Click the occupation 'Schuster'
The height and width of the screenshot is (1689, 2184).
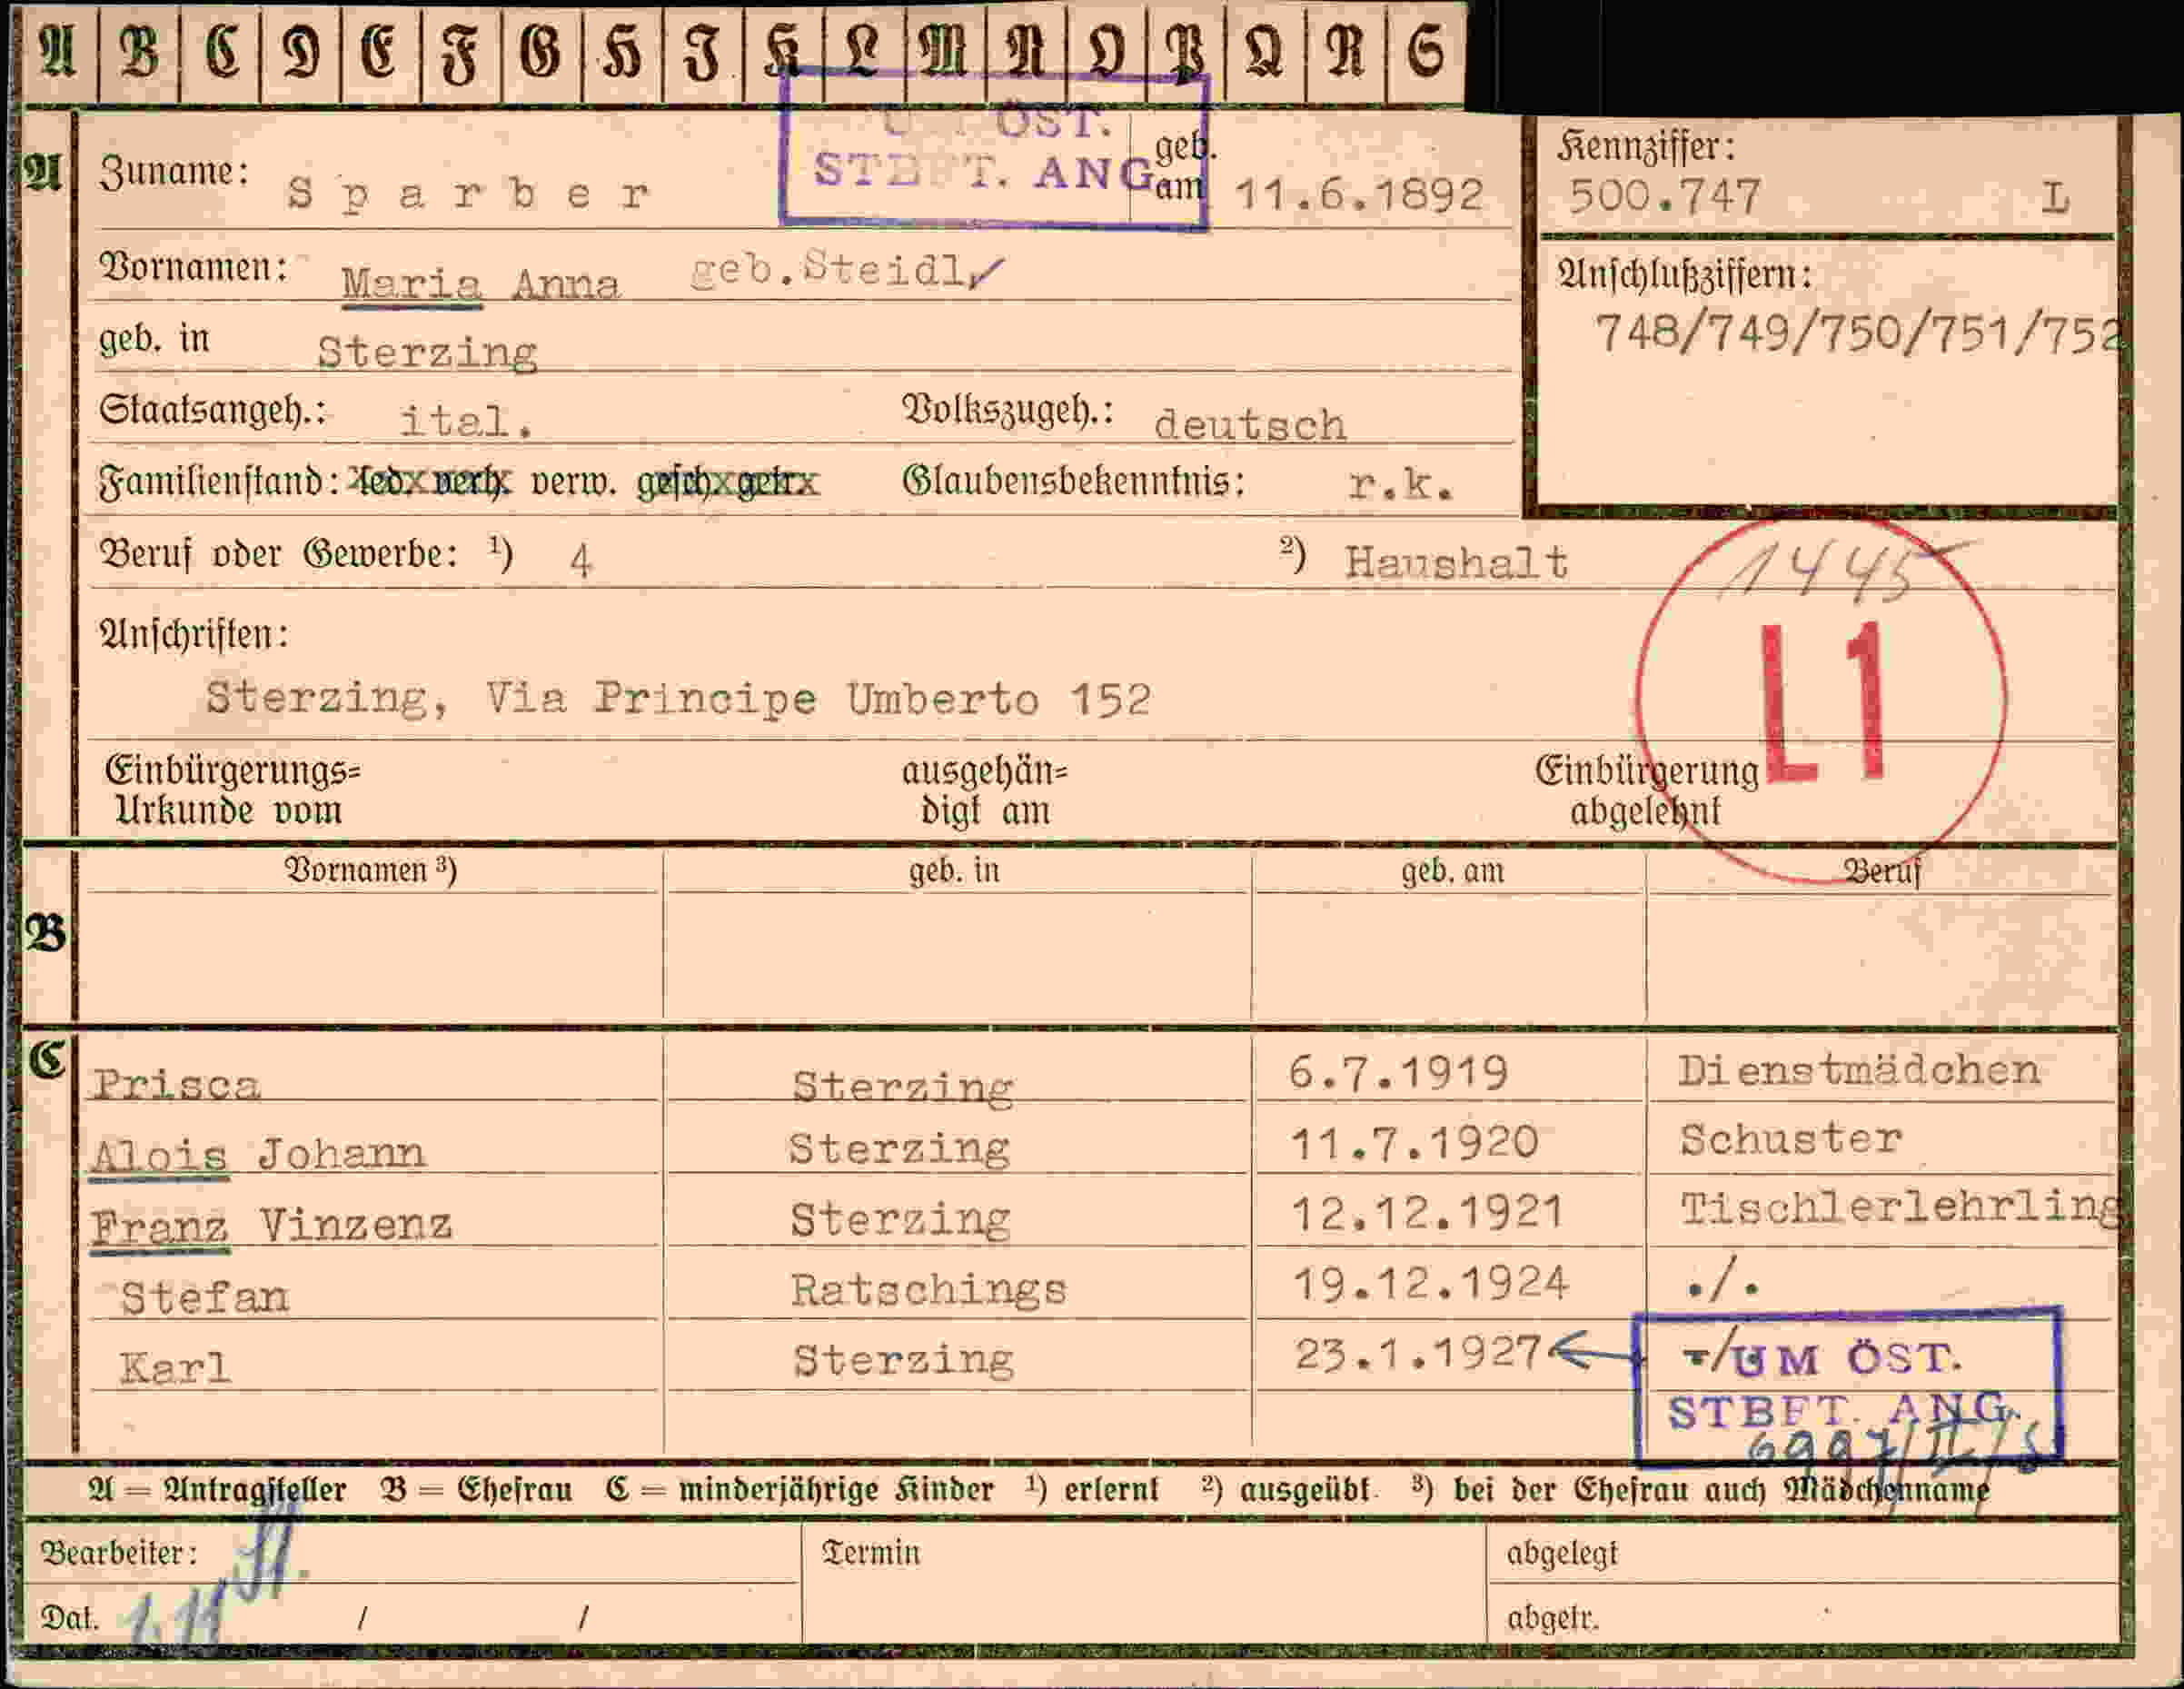click(1791, 1140)
